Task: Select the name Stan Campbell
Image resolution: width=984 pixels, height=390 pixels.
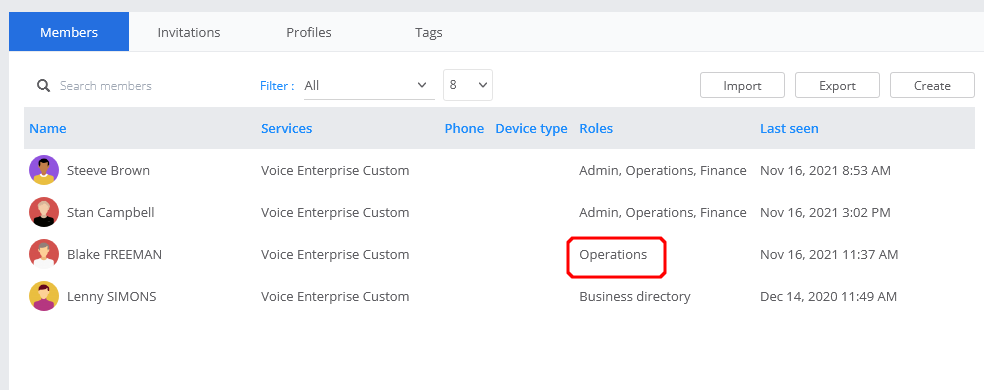Action: (x=110, y=212)
